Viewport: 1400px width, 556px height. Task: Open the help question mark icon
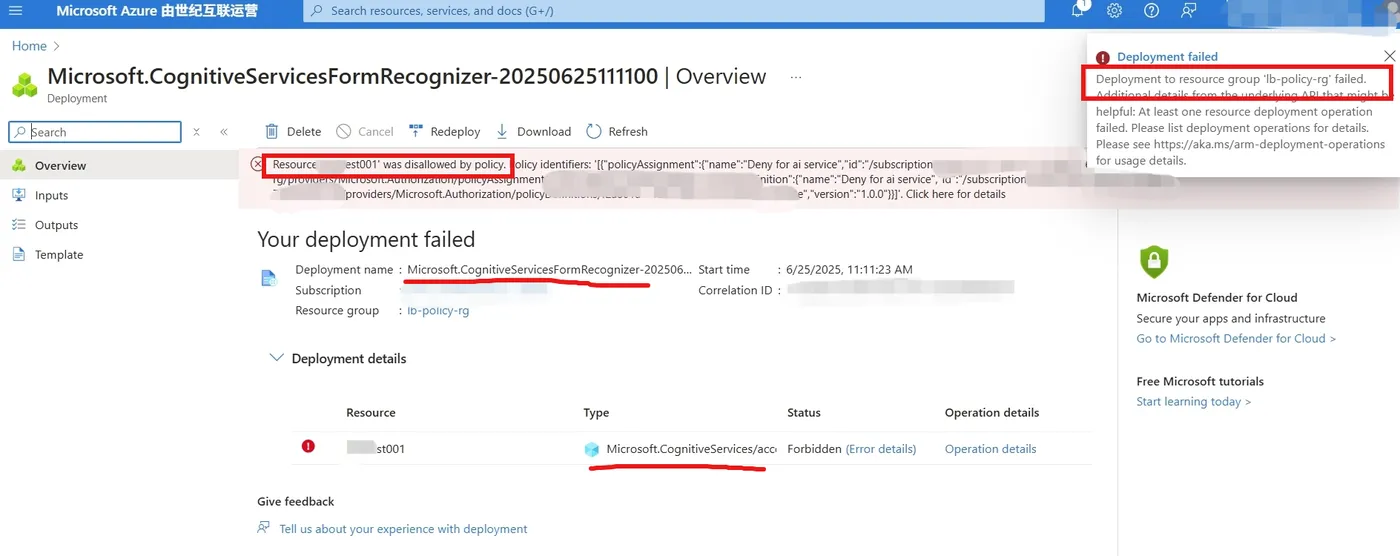point(1151,11)
